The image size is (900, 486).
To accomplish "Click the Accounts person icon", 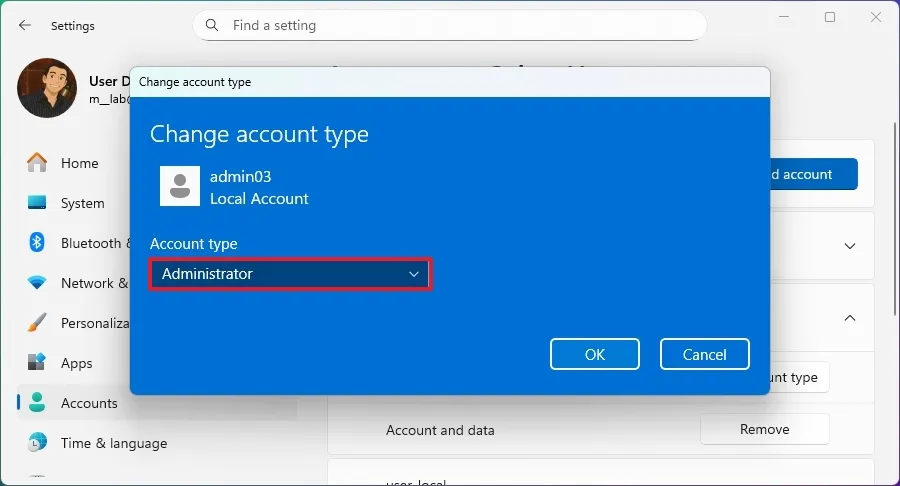I will coord(37,403).
